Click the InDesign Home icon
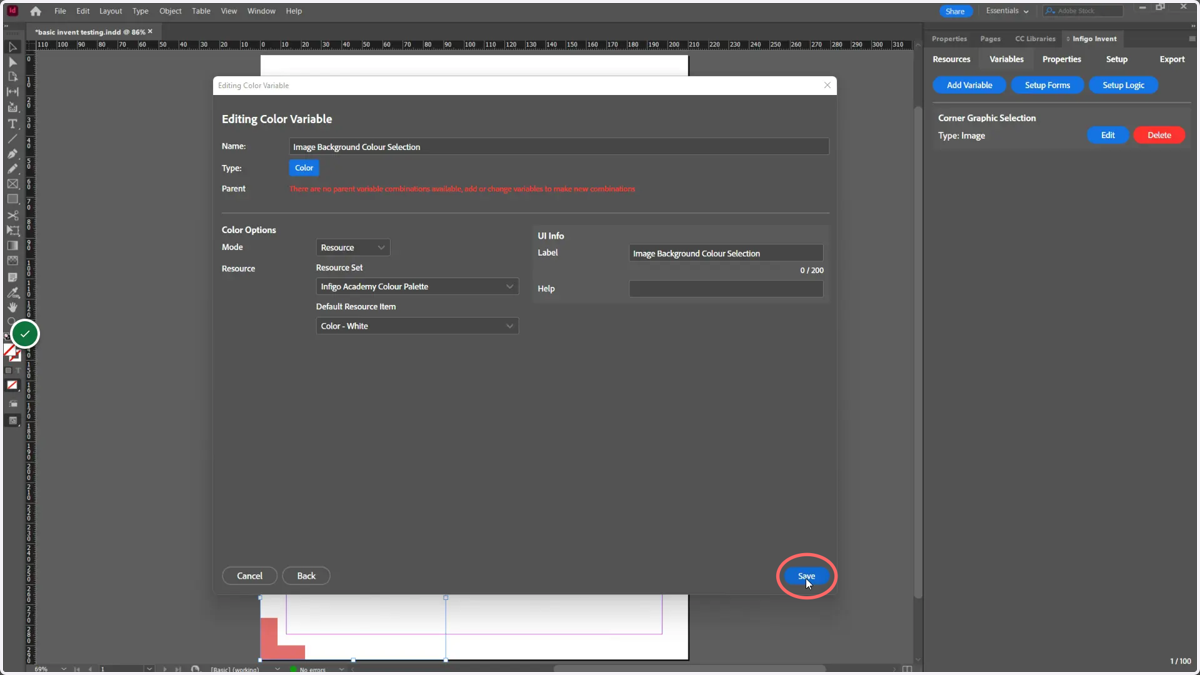Screen dimensions: 1200x675 pyautogui.click(x=36, y=11)
